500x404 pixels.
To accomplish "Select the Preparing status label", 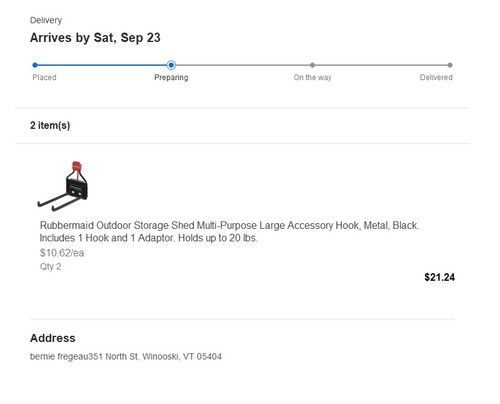I will click(171, 77).
